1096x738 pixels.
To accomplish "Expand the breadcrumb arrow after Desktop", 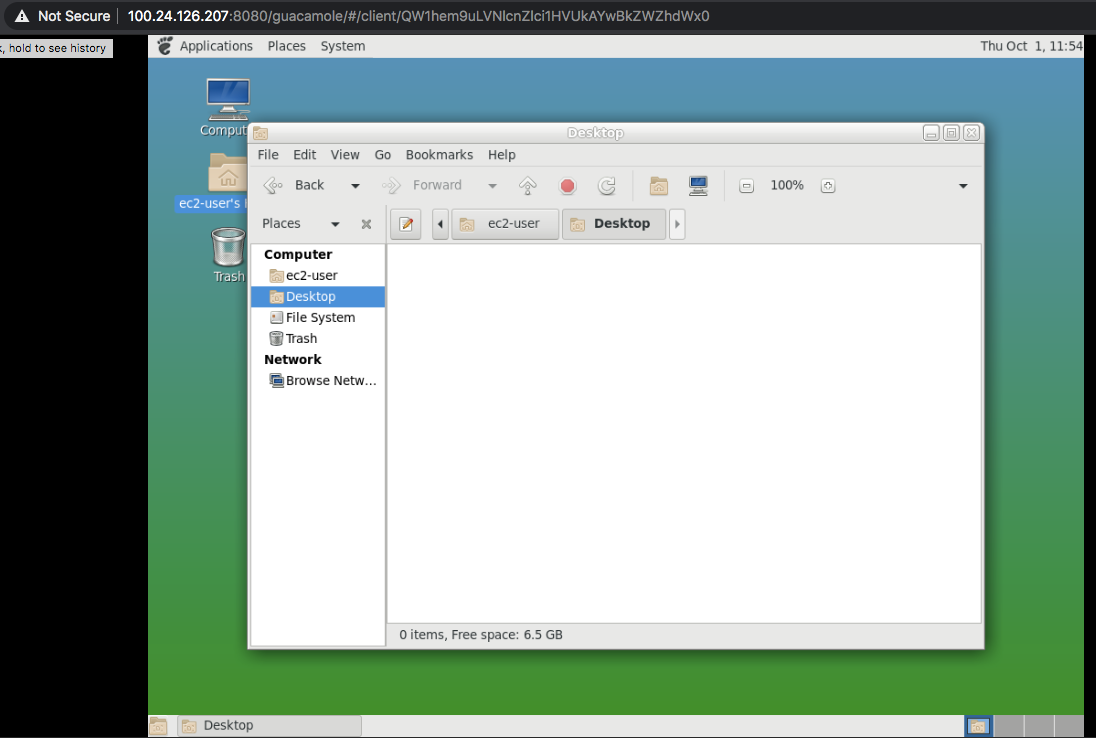I will tap(677, 224).
